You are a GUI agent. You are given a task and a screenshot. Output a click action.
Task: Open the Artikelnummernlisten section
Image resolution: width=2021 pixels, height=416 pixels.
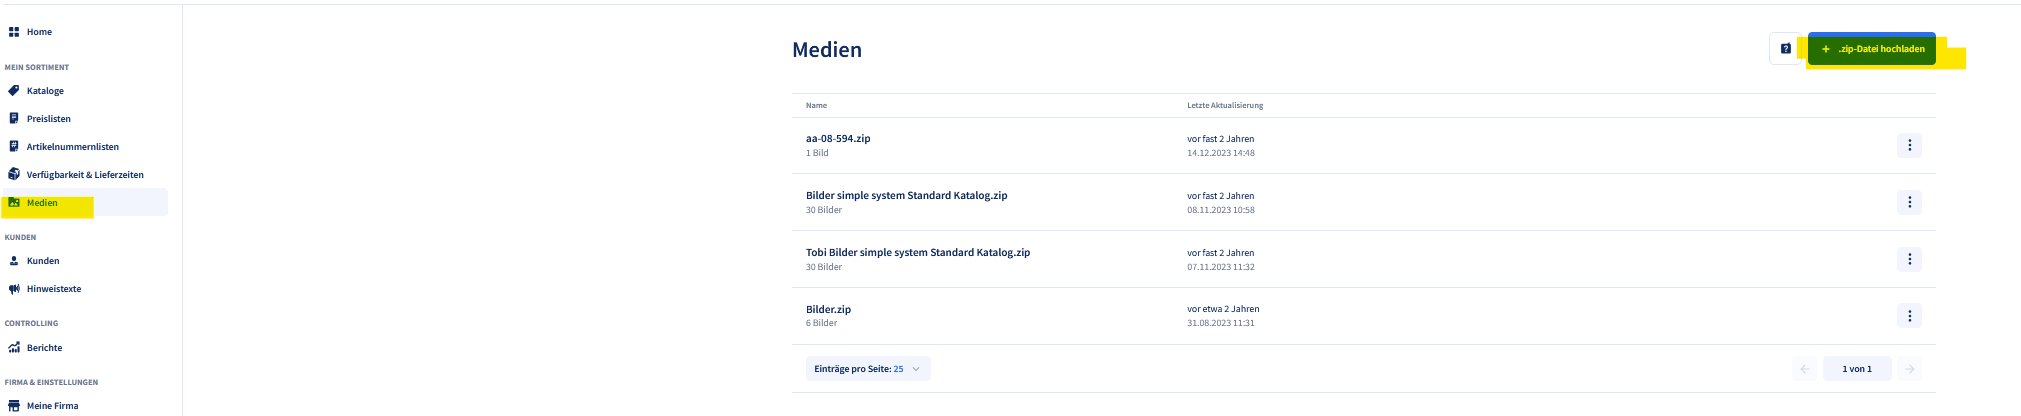[72, 147]
